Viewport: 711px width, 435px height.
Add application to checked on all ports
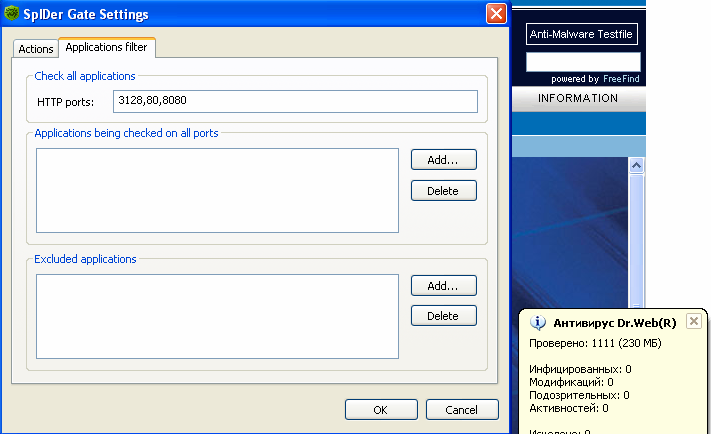[443, 160]
